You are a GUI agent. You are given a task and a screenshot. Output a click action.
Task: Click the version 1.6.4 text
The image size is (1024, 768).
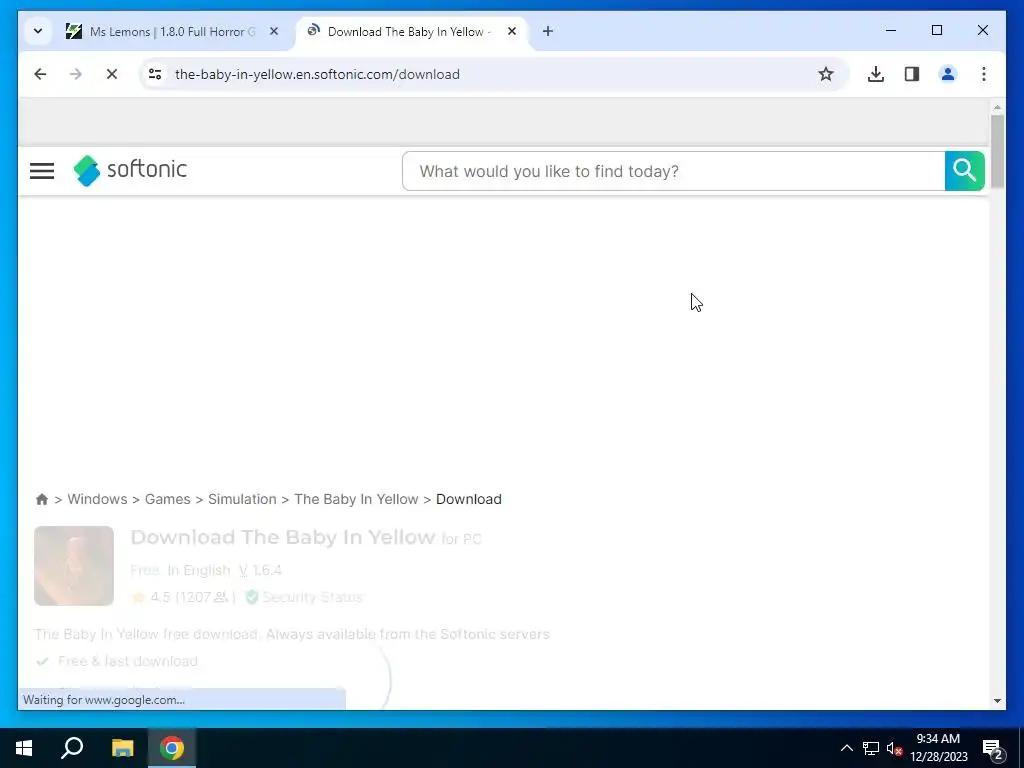pos(261,570)
